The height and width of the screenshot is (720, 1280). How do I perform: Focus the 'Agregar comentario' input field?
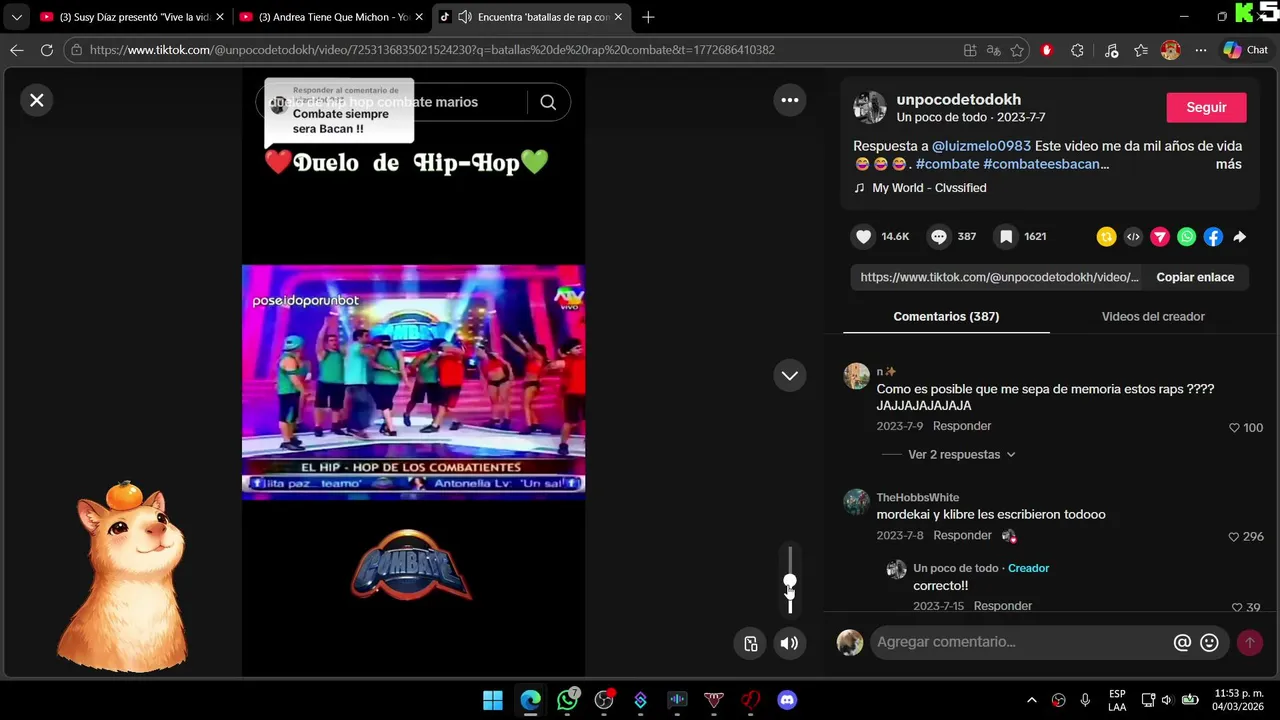(1020, 642)
